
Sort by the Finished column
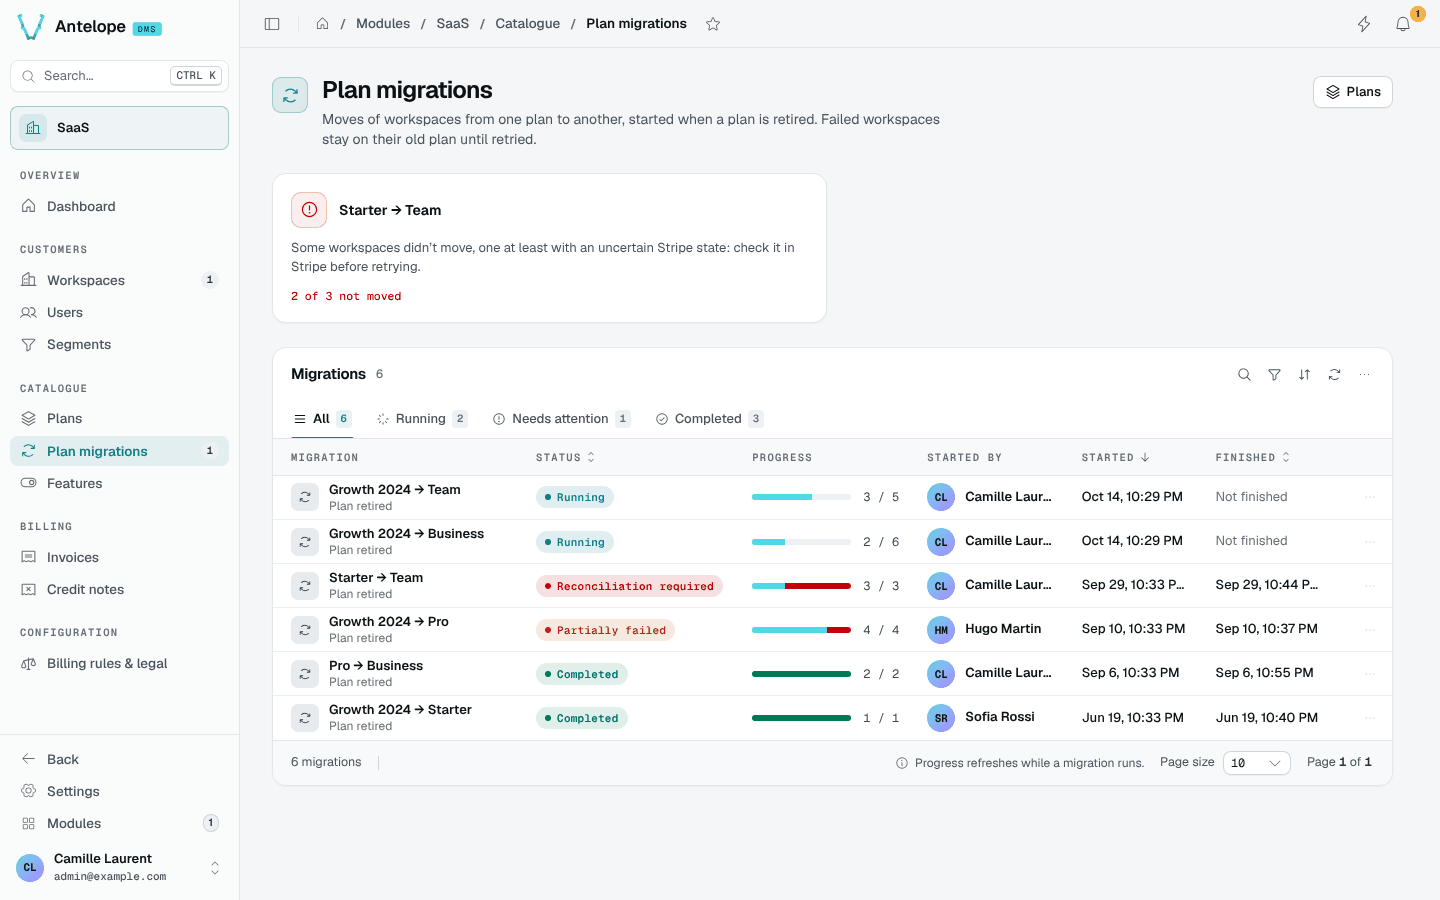point(1253,457)
